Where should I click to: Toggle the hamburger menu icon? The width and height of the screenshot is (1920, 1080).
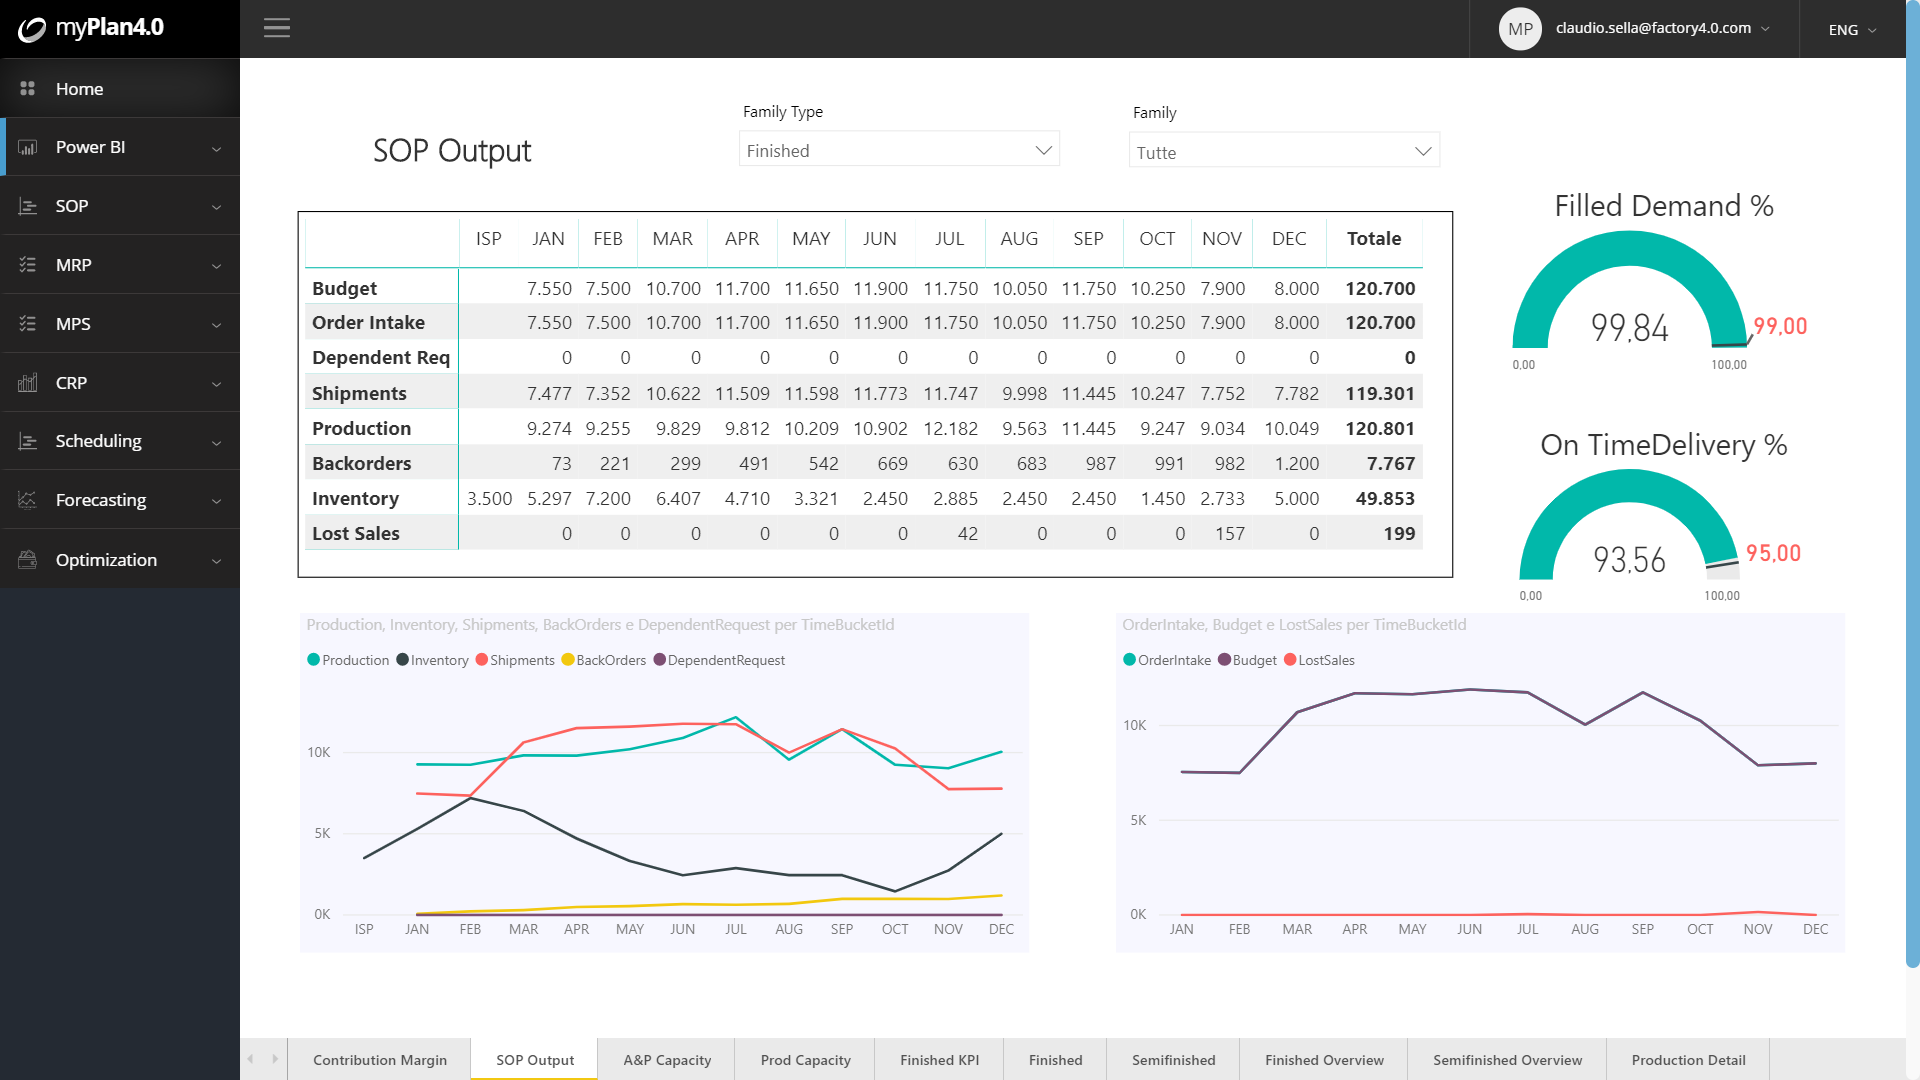pos(277,28)
